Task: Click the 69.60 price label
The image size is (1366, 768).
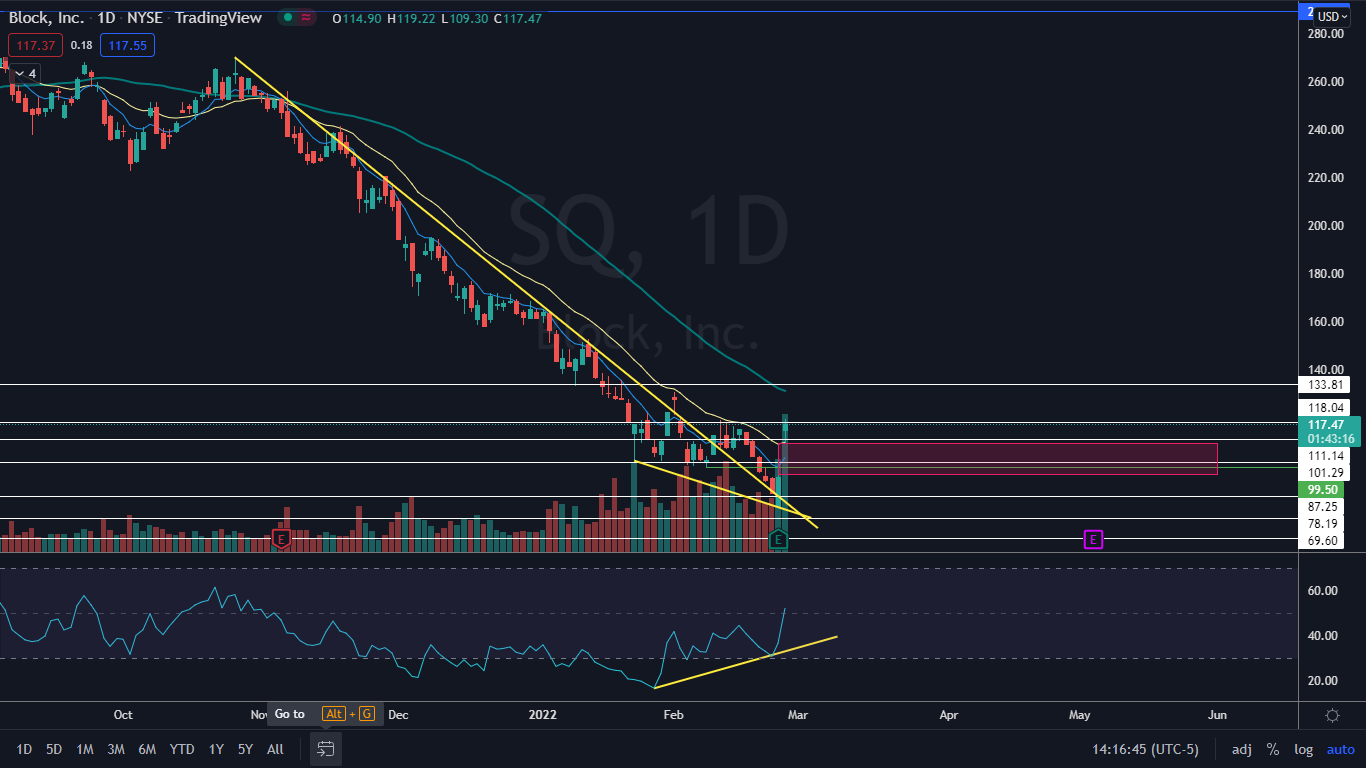Action: click(1323, 541)
